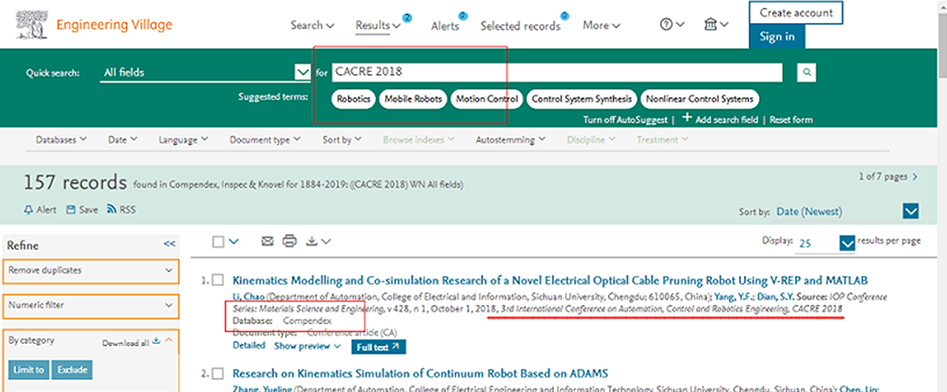947x392 pixels.
Task: Click the RSS feed icon
Action: [x=111, y=210]
